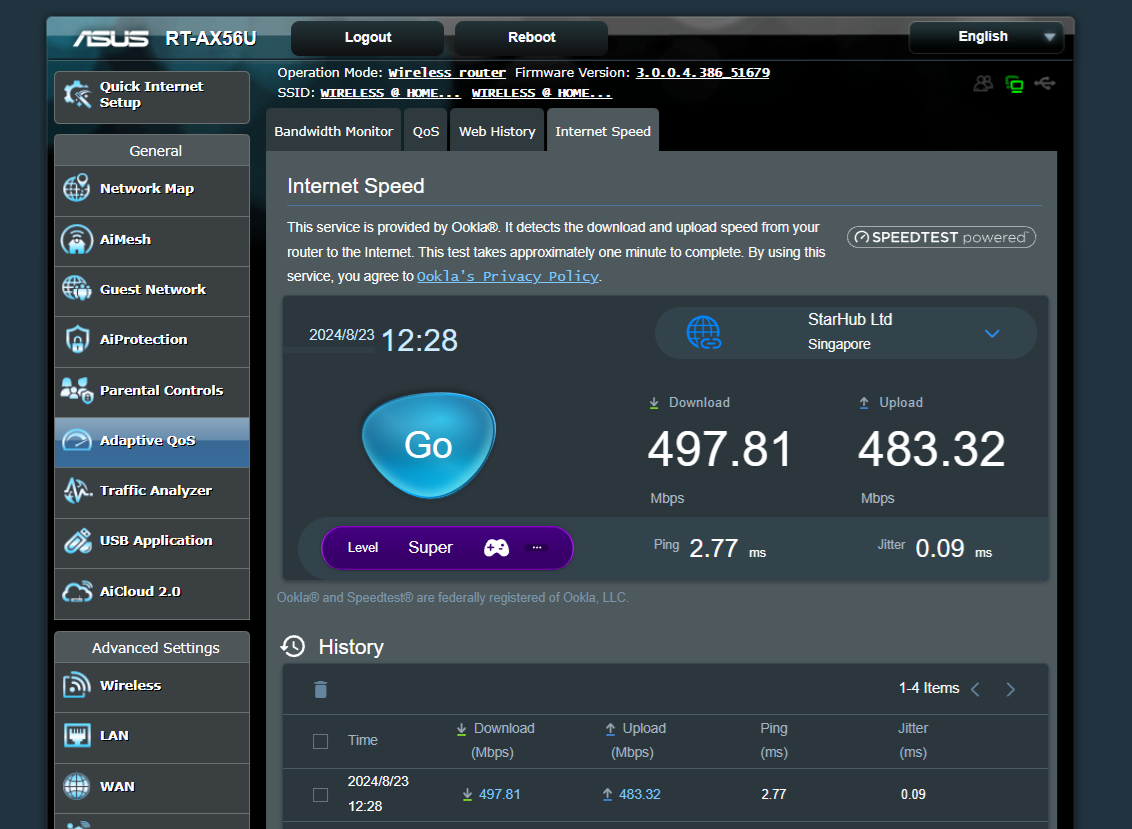Switch to Bandwidth Monitor tab
This screenshot has width=1132, height=829.
334,131
